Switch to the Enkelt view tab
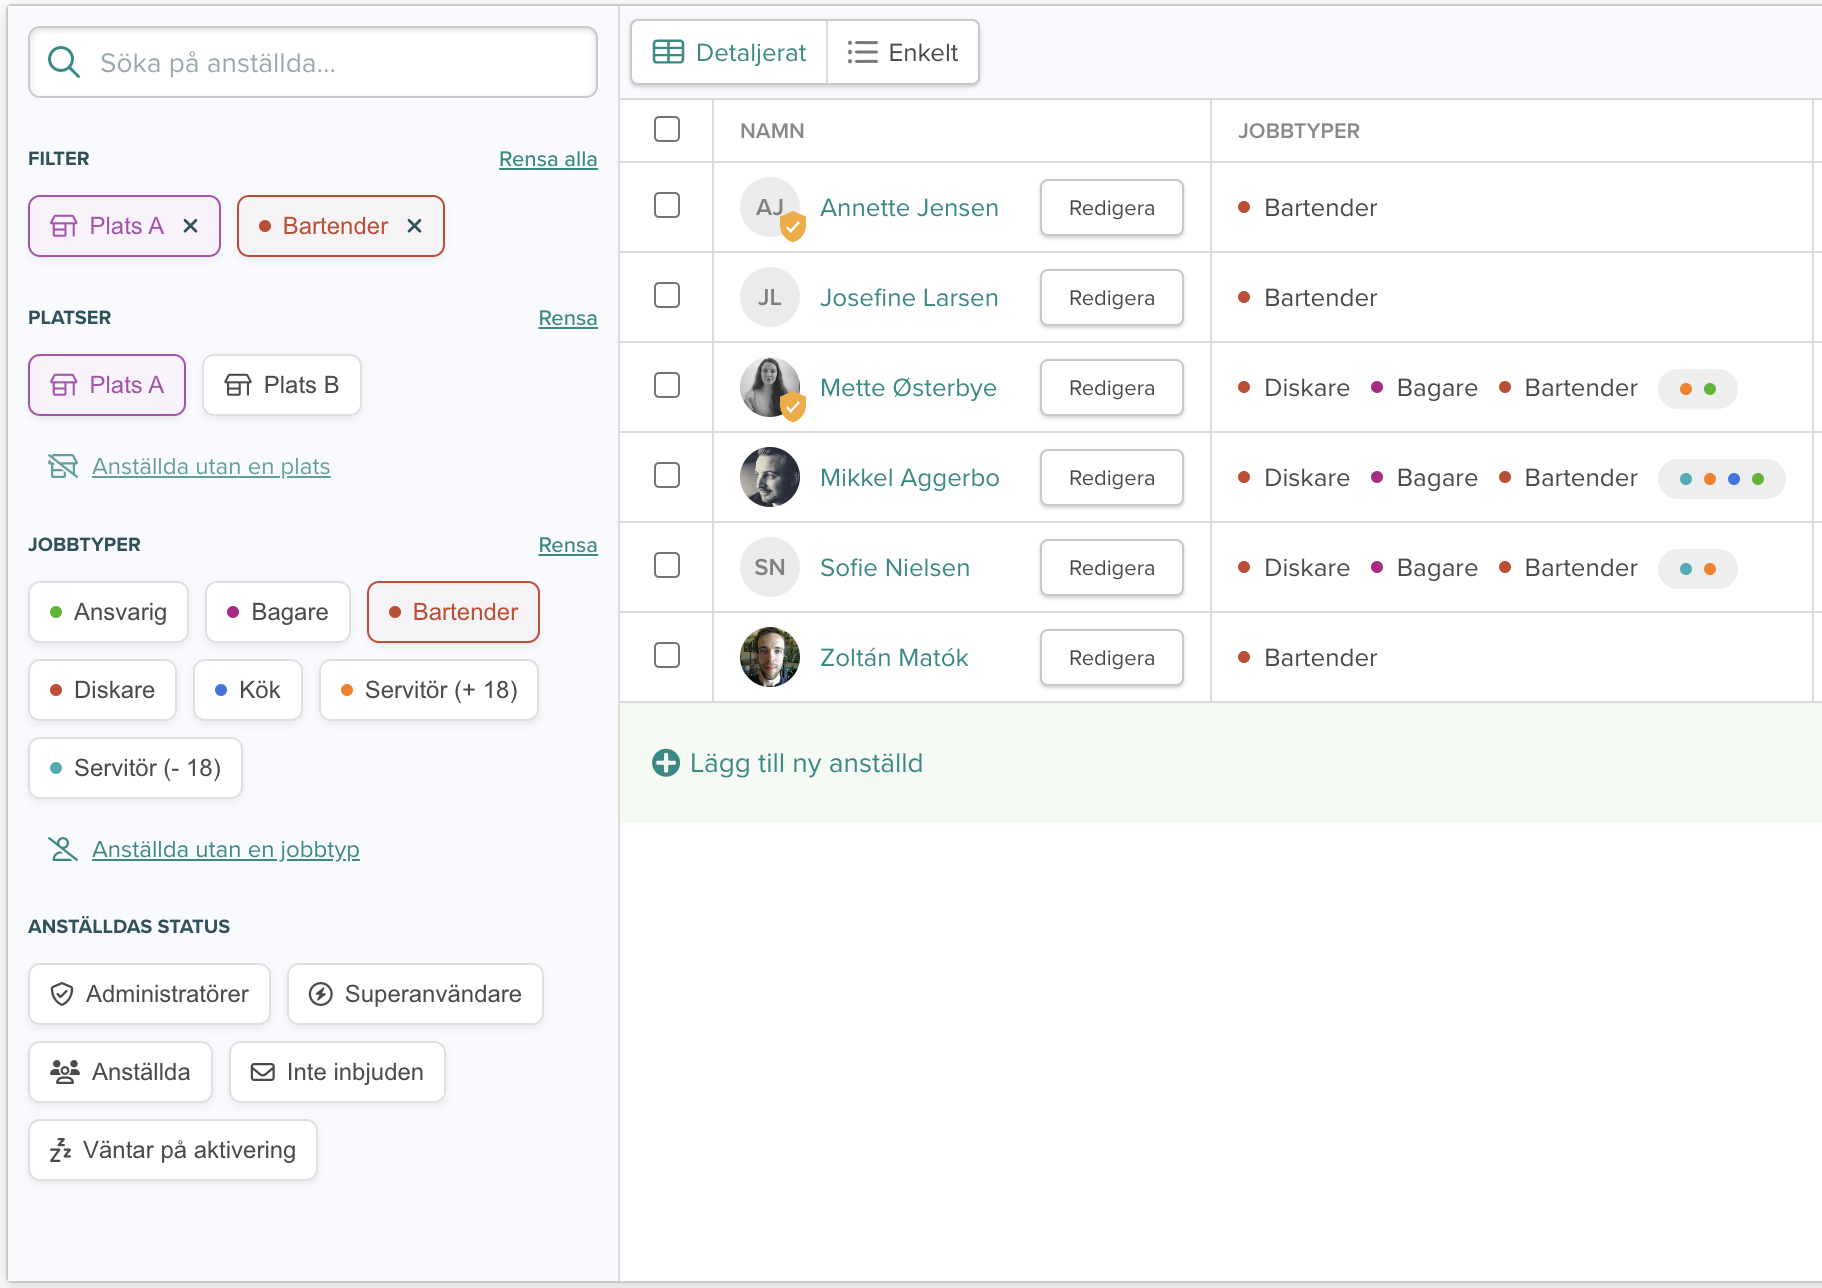Screen dimensions: 1822x1288 click(903, 53)
